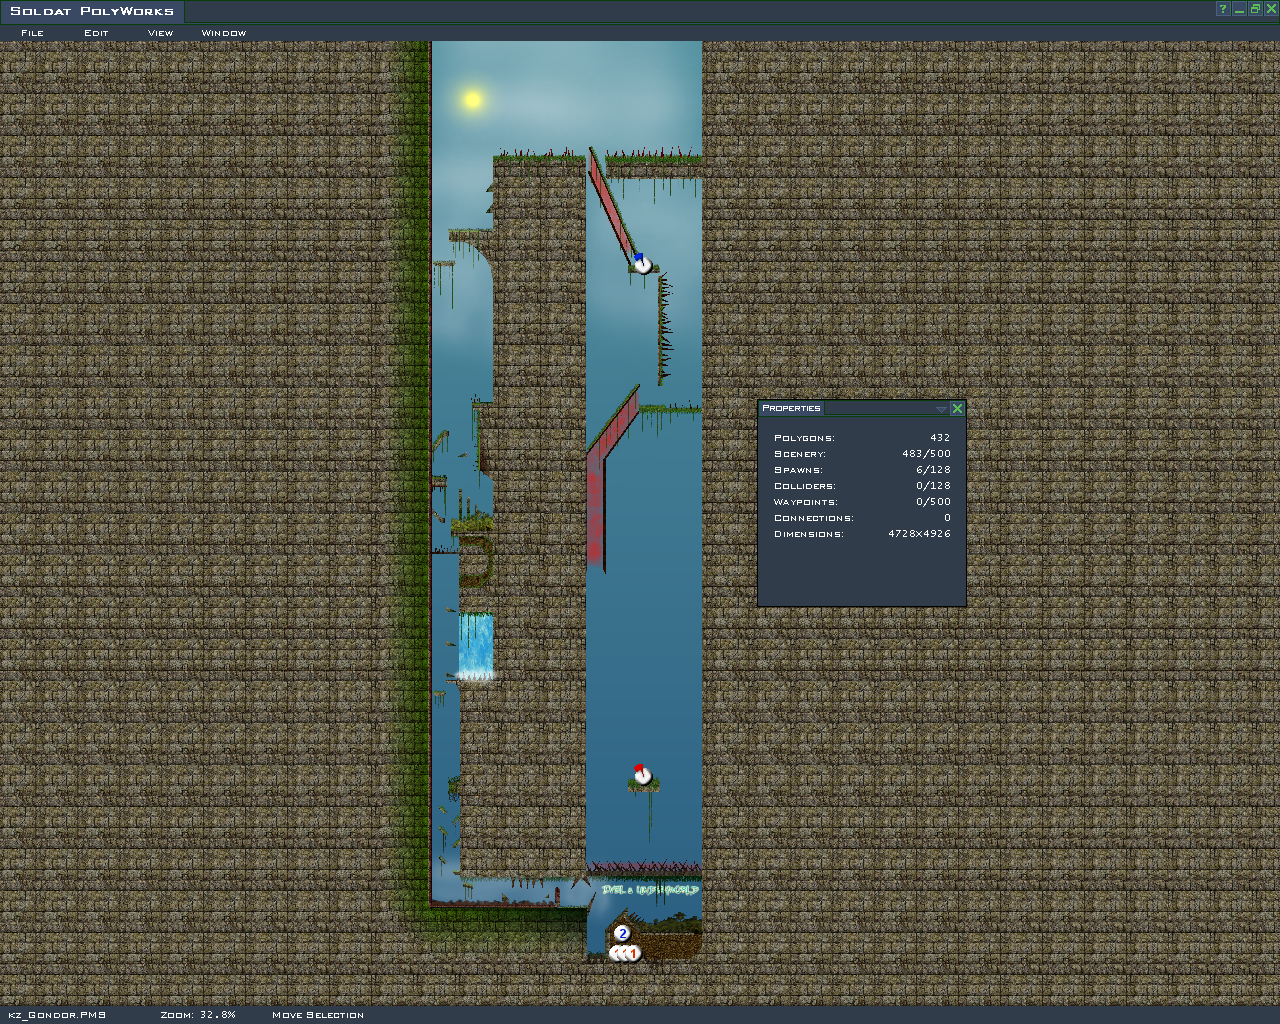Click the Move Selection status label

[318, 1015]
